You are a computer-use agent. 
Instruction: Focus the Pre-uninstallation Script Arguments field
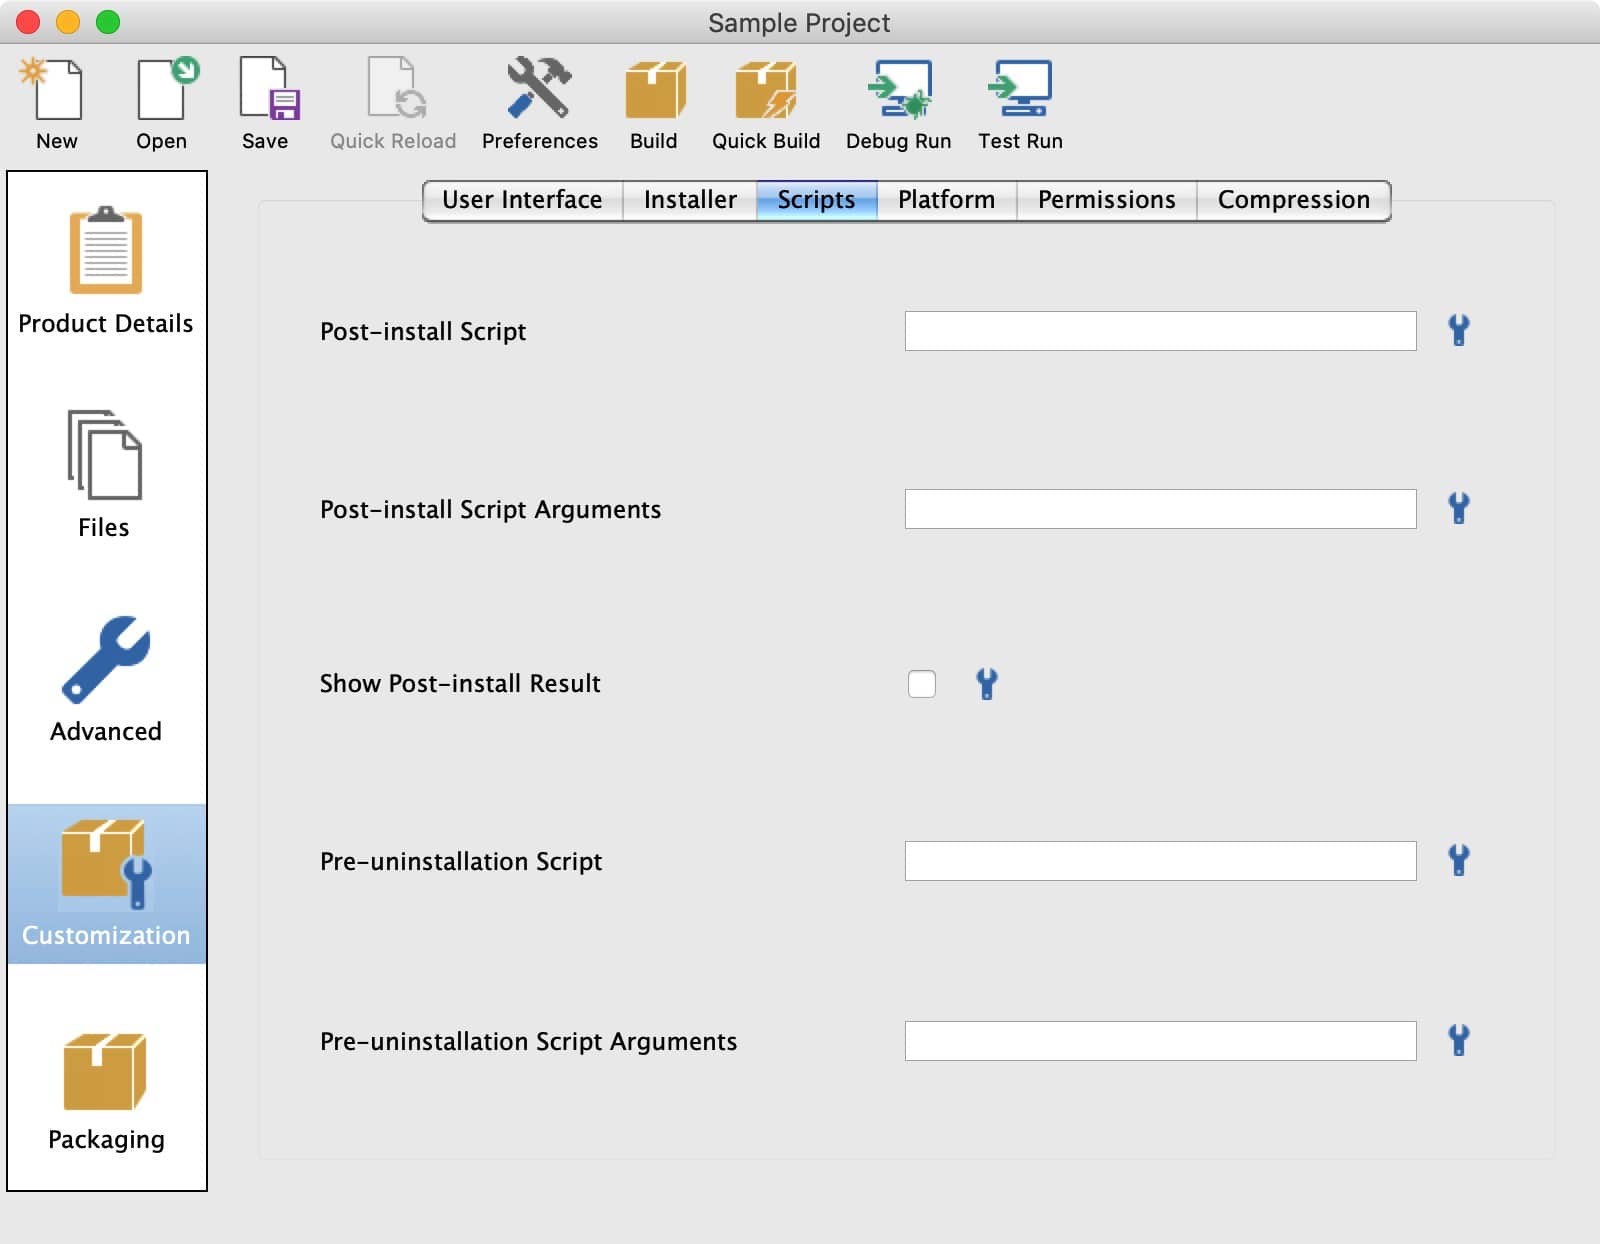click(x=1160, y=1041)
